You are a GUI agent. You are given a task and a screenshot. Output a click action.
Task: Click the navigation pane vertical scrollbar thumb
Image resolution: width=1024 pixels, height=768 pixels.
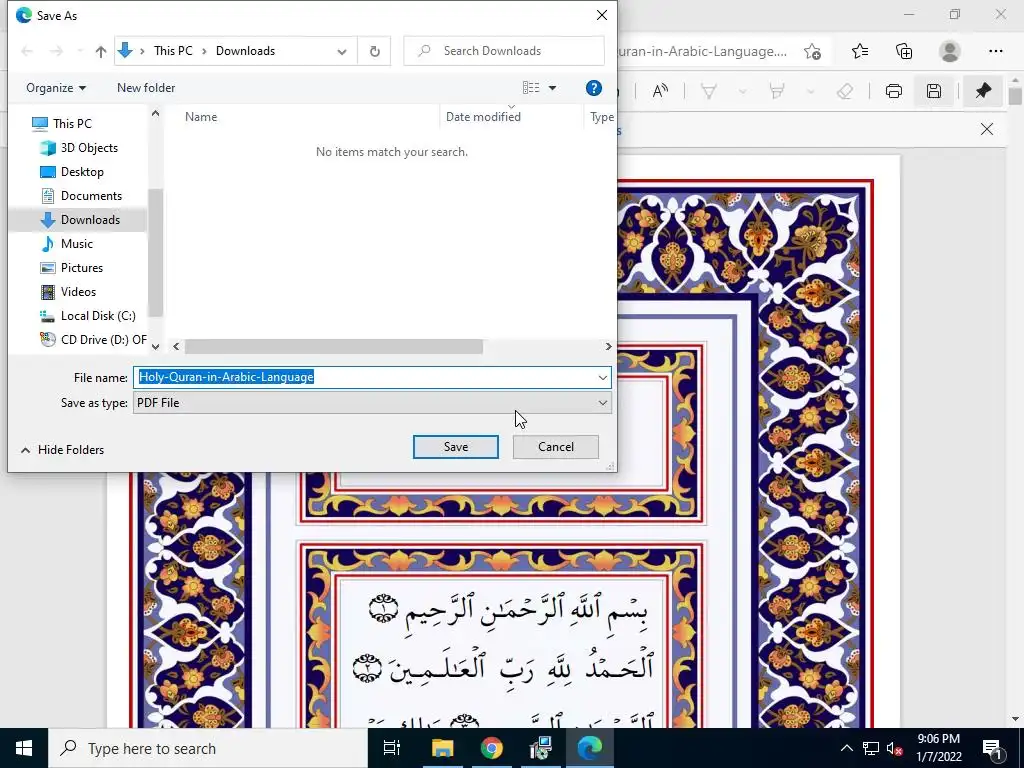[155, 253]
